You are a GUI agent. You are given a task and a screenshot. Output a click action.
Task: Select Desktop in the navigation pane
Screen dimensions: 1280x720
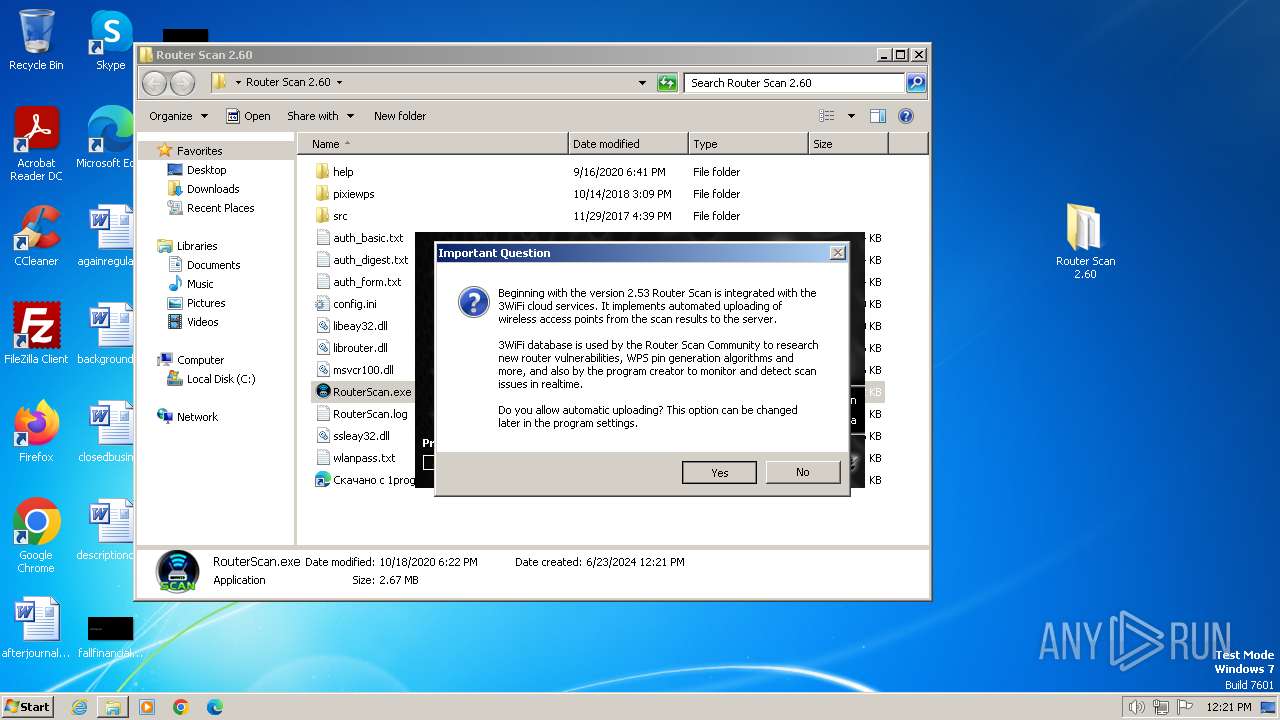point(206,170)
